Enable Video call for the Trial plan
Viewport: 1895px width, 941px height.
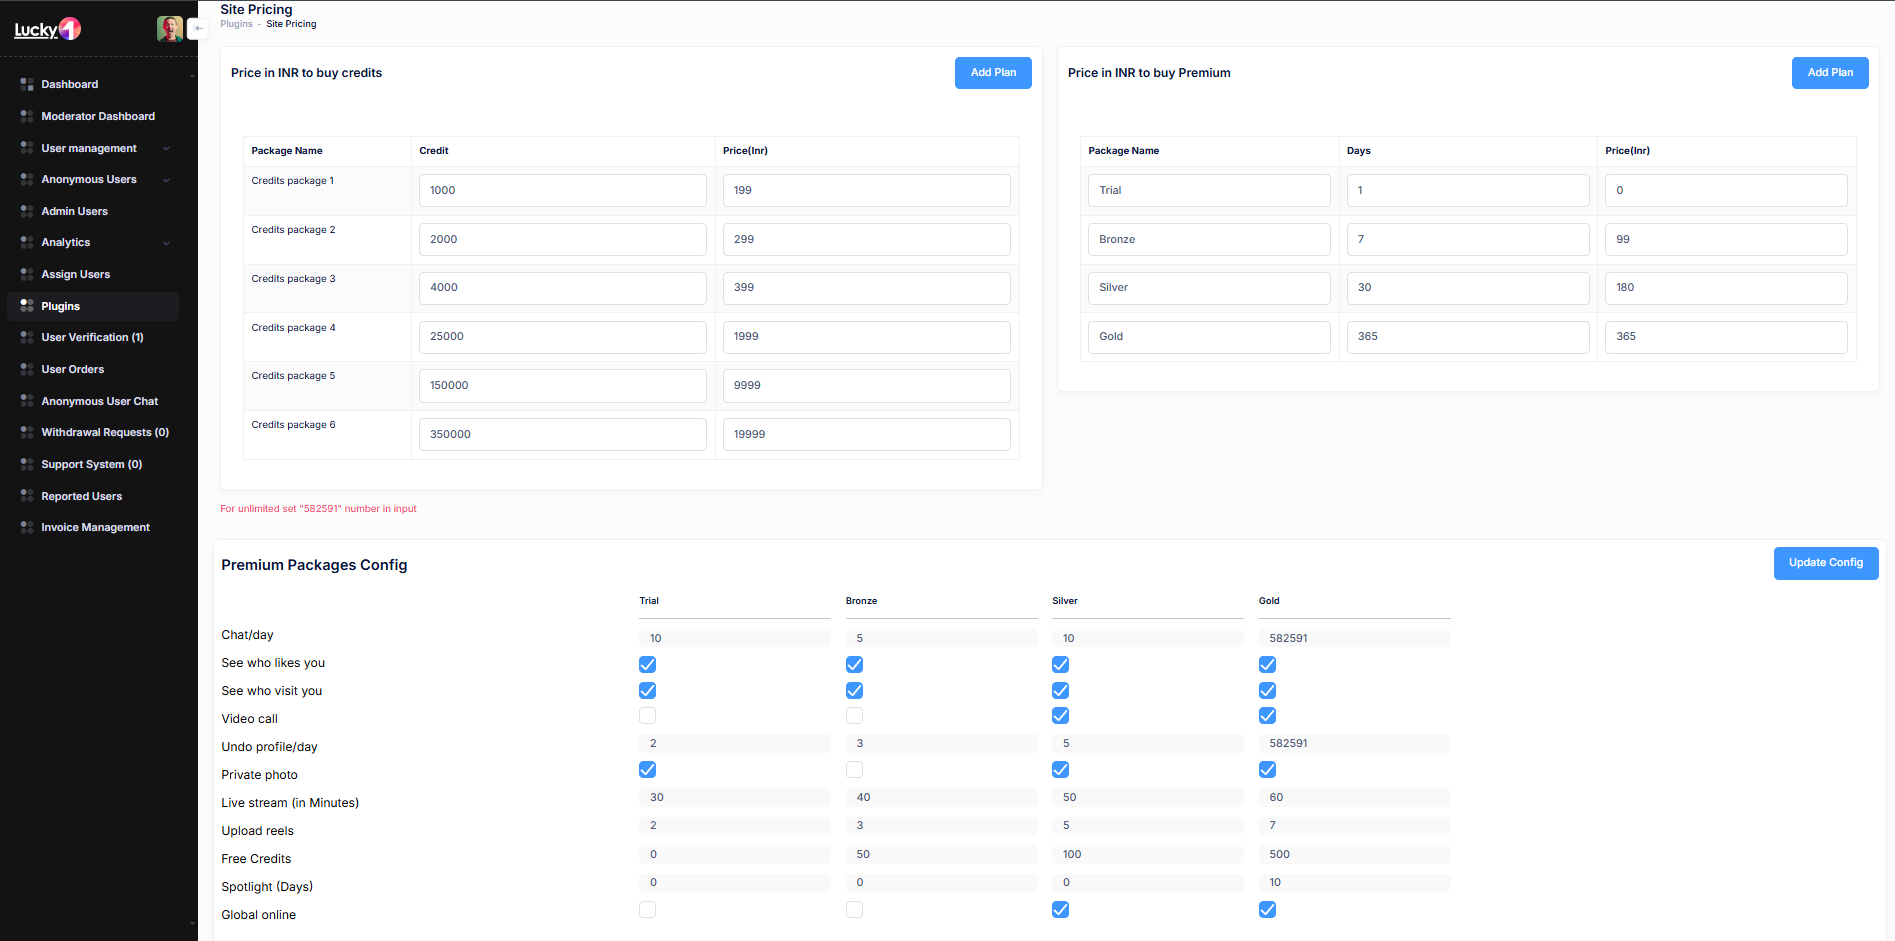tap(648, 716)
